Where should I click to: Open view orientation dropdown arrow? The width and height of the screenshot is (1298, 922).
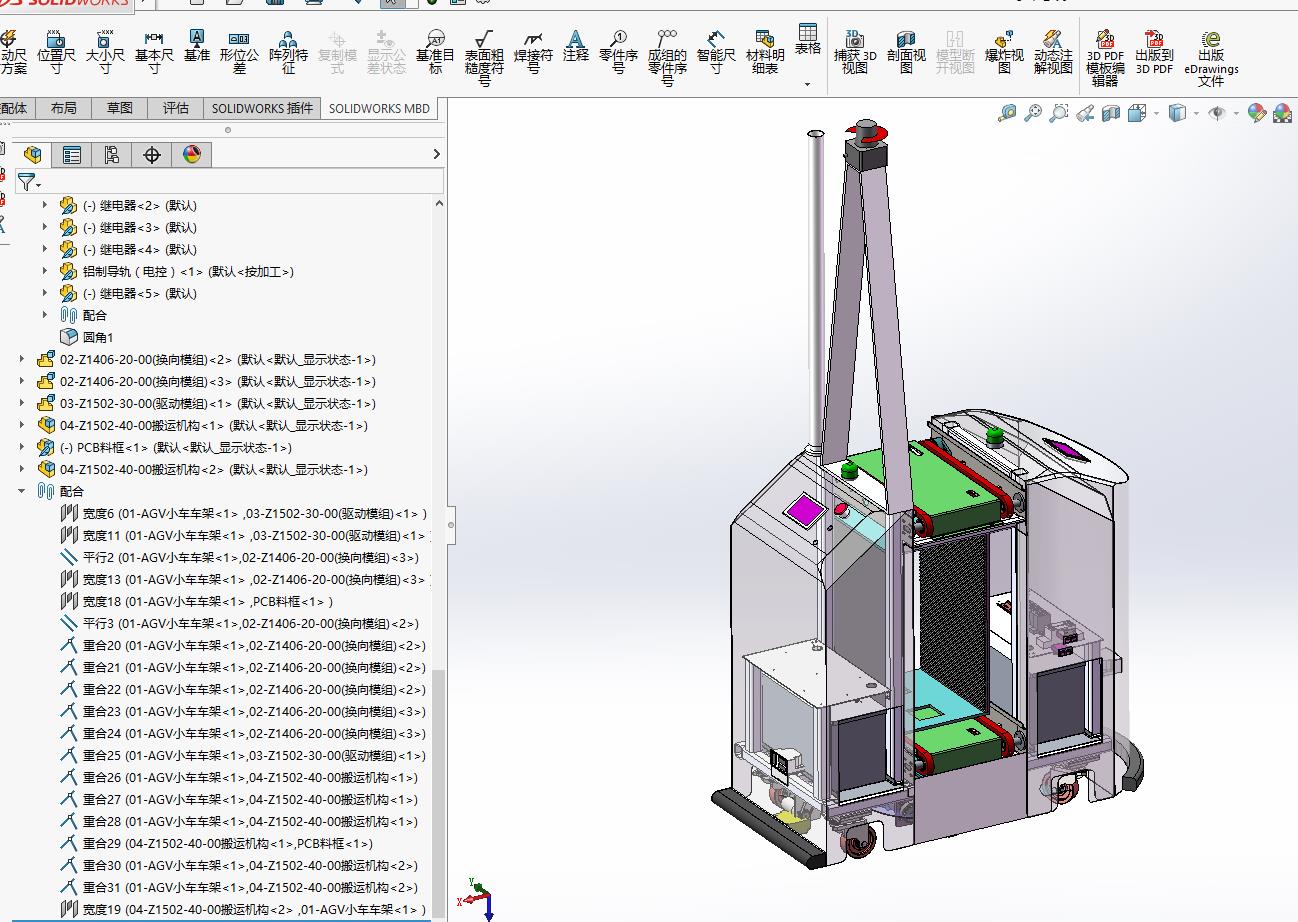(1157, 113)
